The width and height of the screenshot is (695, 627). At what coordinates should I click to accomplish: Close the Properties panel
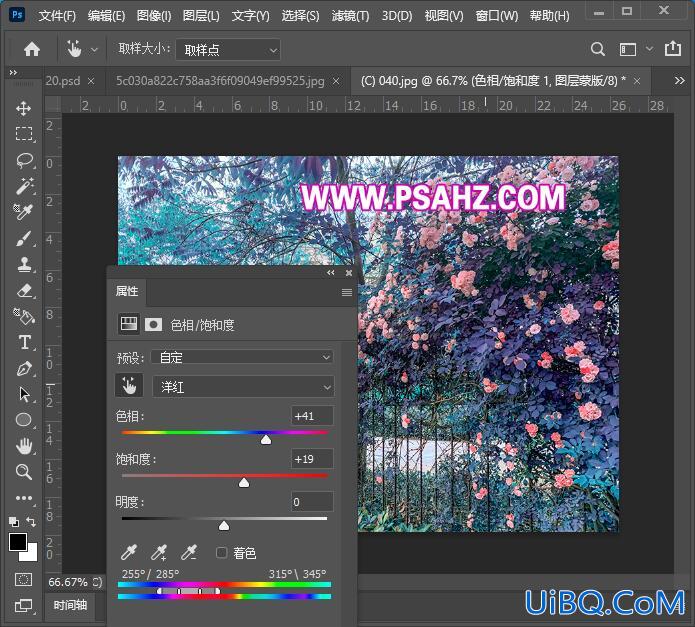(x=349, y=273)
